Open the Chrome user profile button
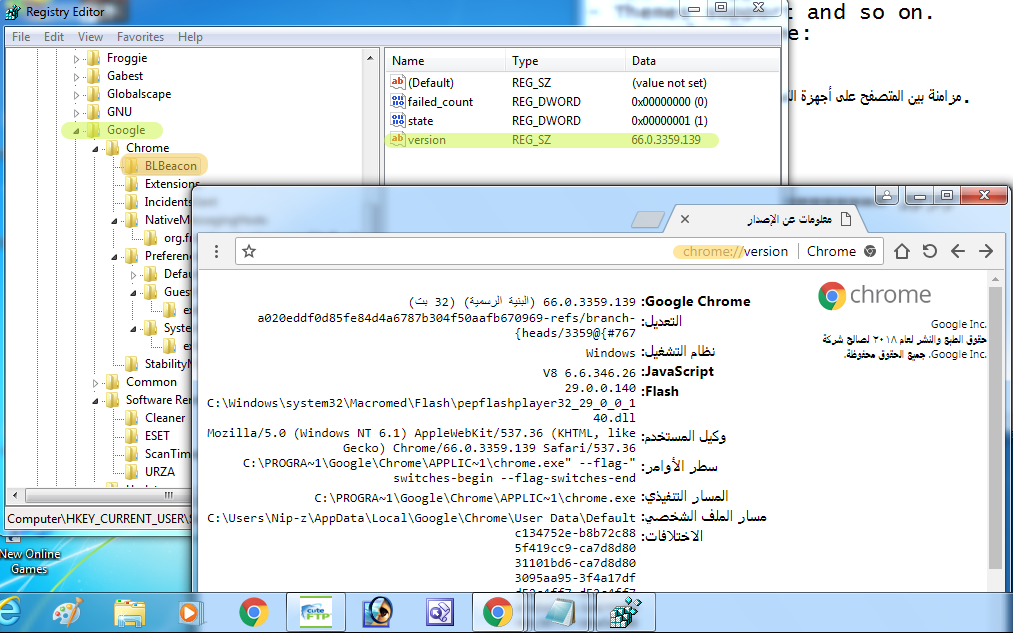This screenshot has height=633, width=1013. [887, 195]
